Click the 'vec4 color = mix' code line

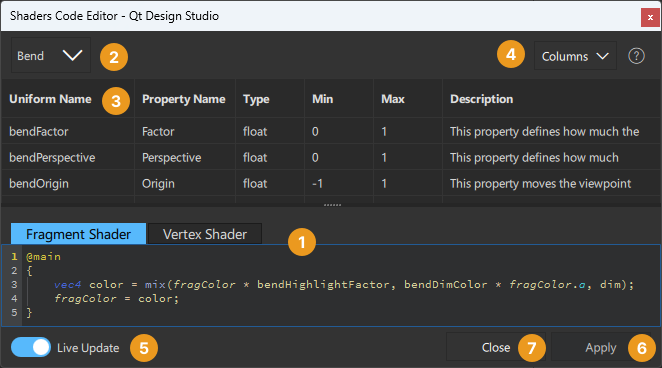point(344,284)
